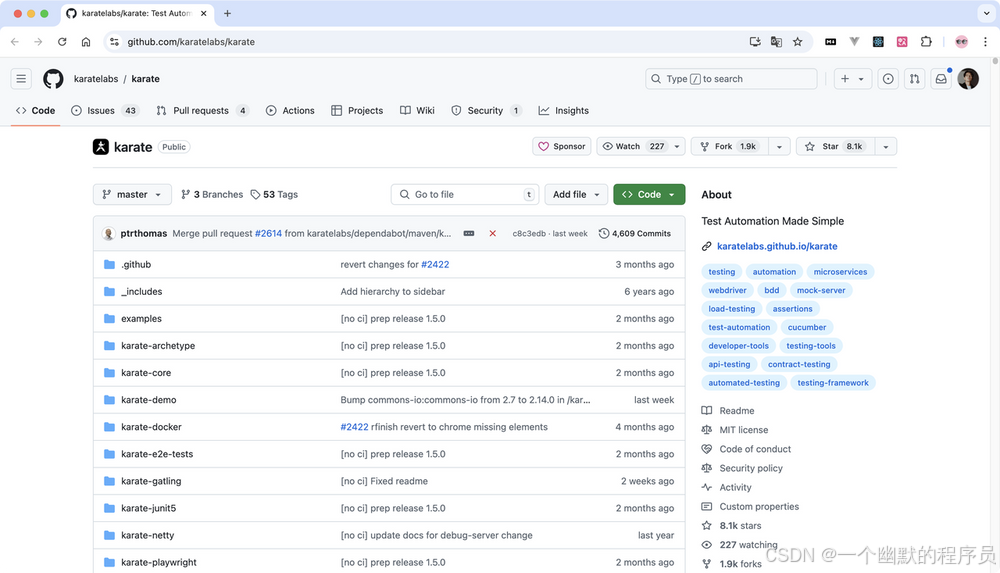Click the site information icon in address bar

pos(114,41)
